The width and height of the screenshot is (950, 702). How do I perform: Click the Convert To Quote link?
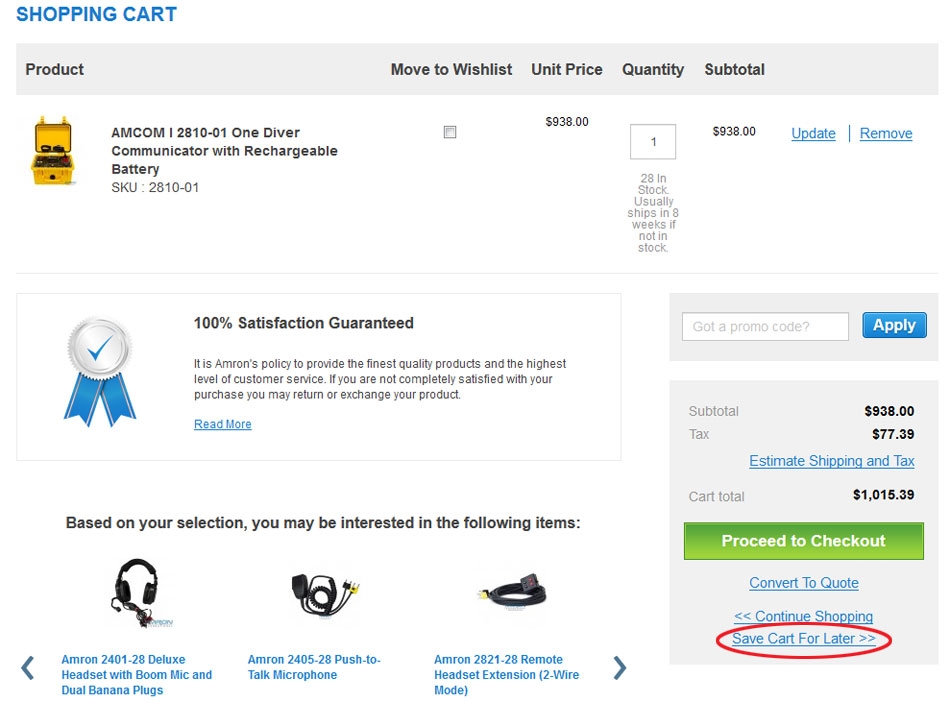point(804,583)
